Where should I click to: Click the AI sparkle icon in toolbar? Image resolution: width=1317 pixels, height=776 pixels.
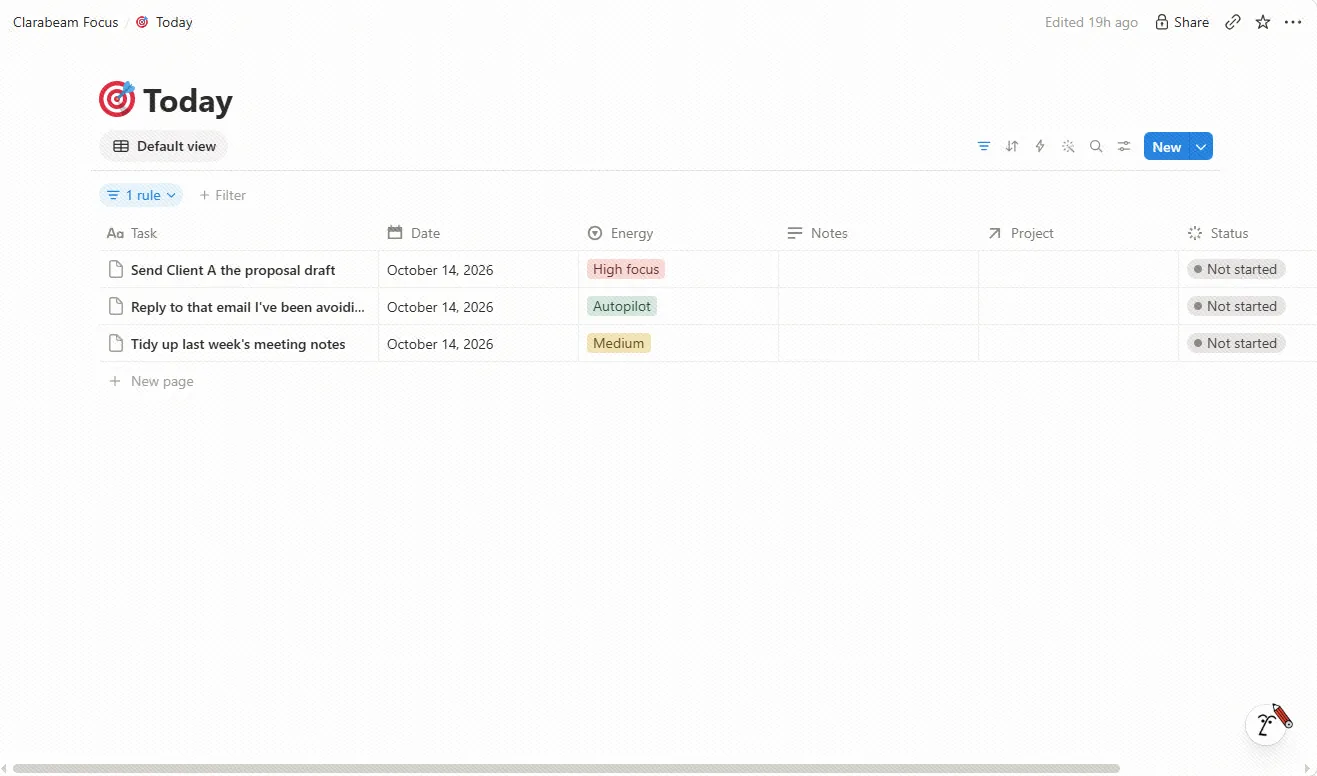tap(1068, 147)
